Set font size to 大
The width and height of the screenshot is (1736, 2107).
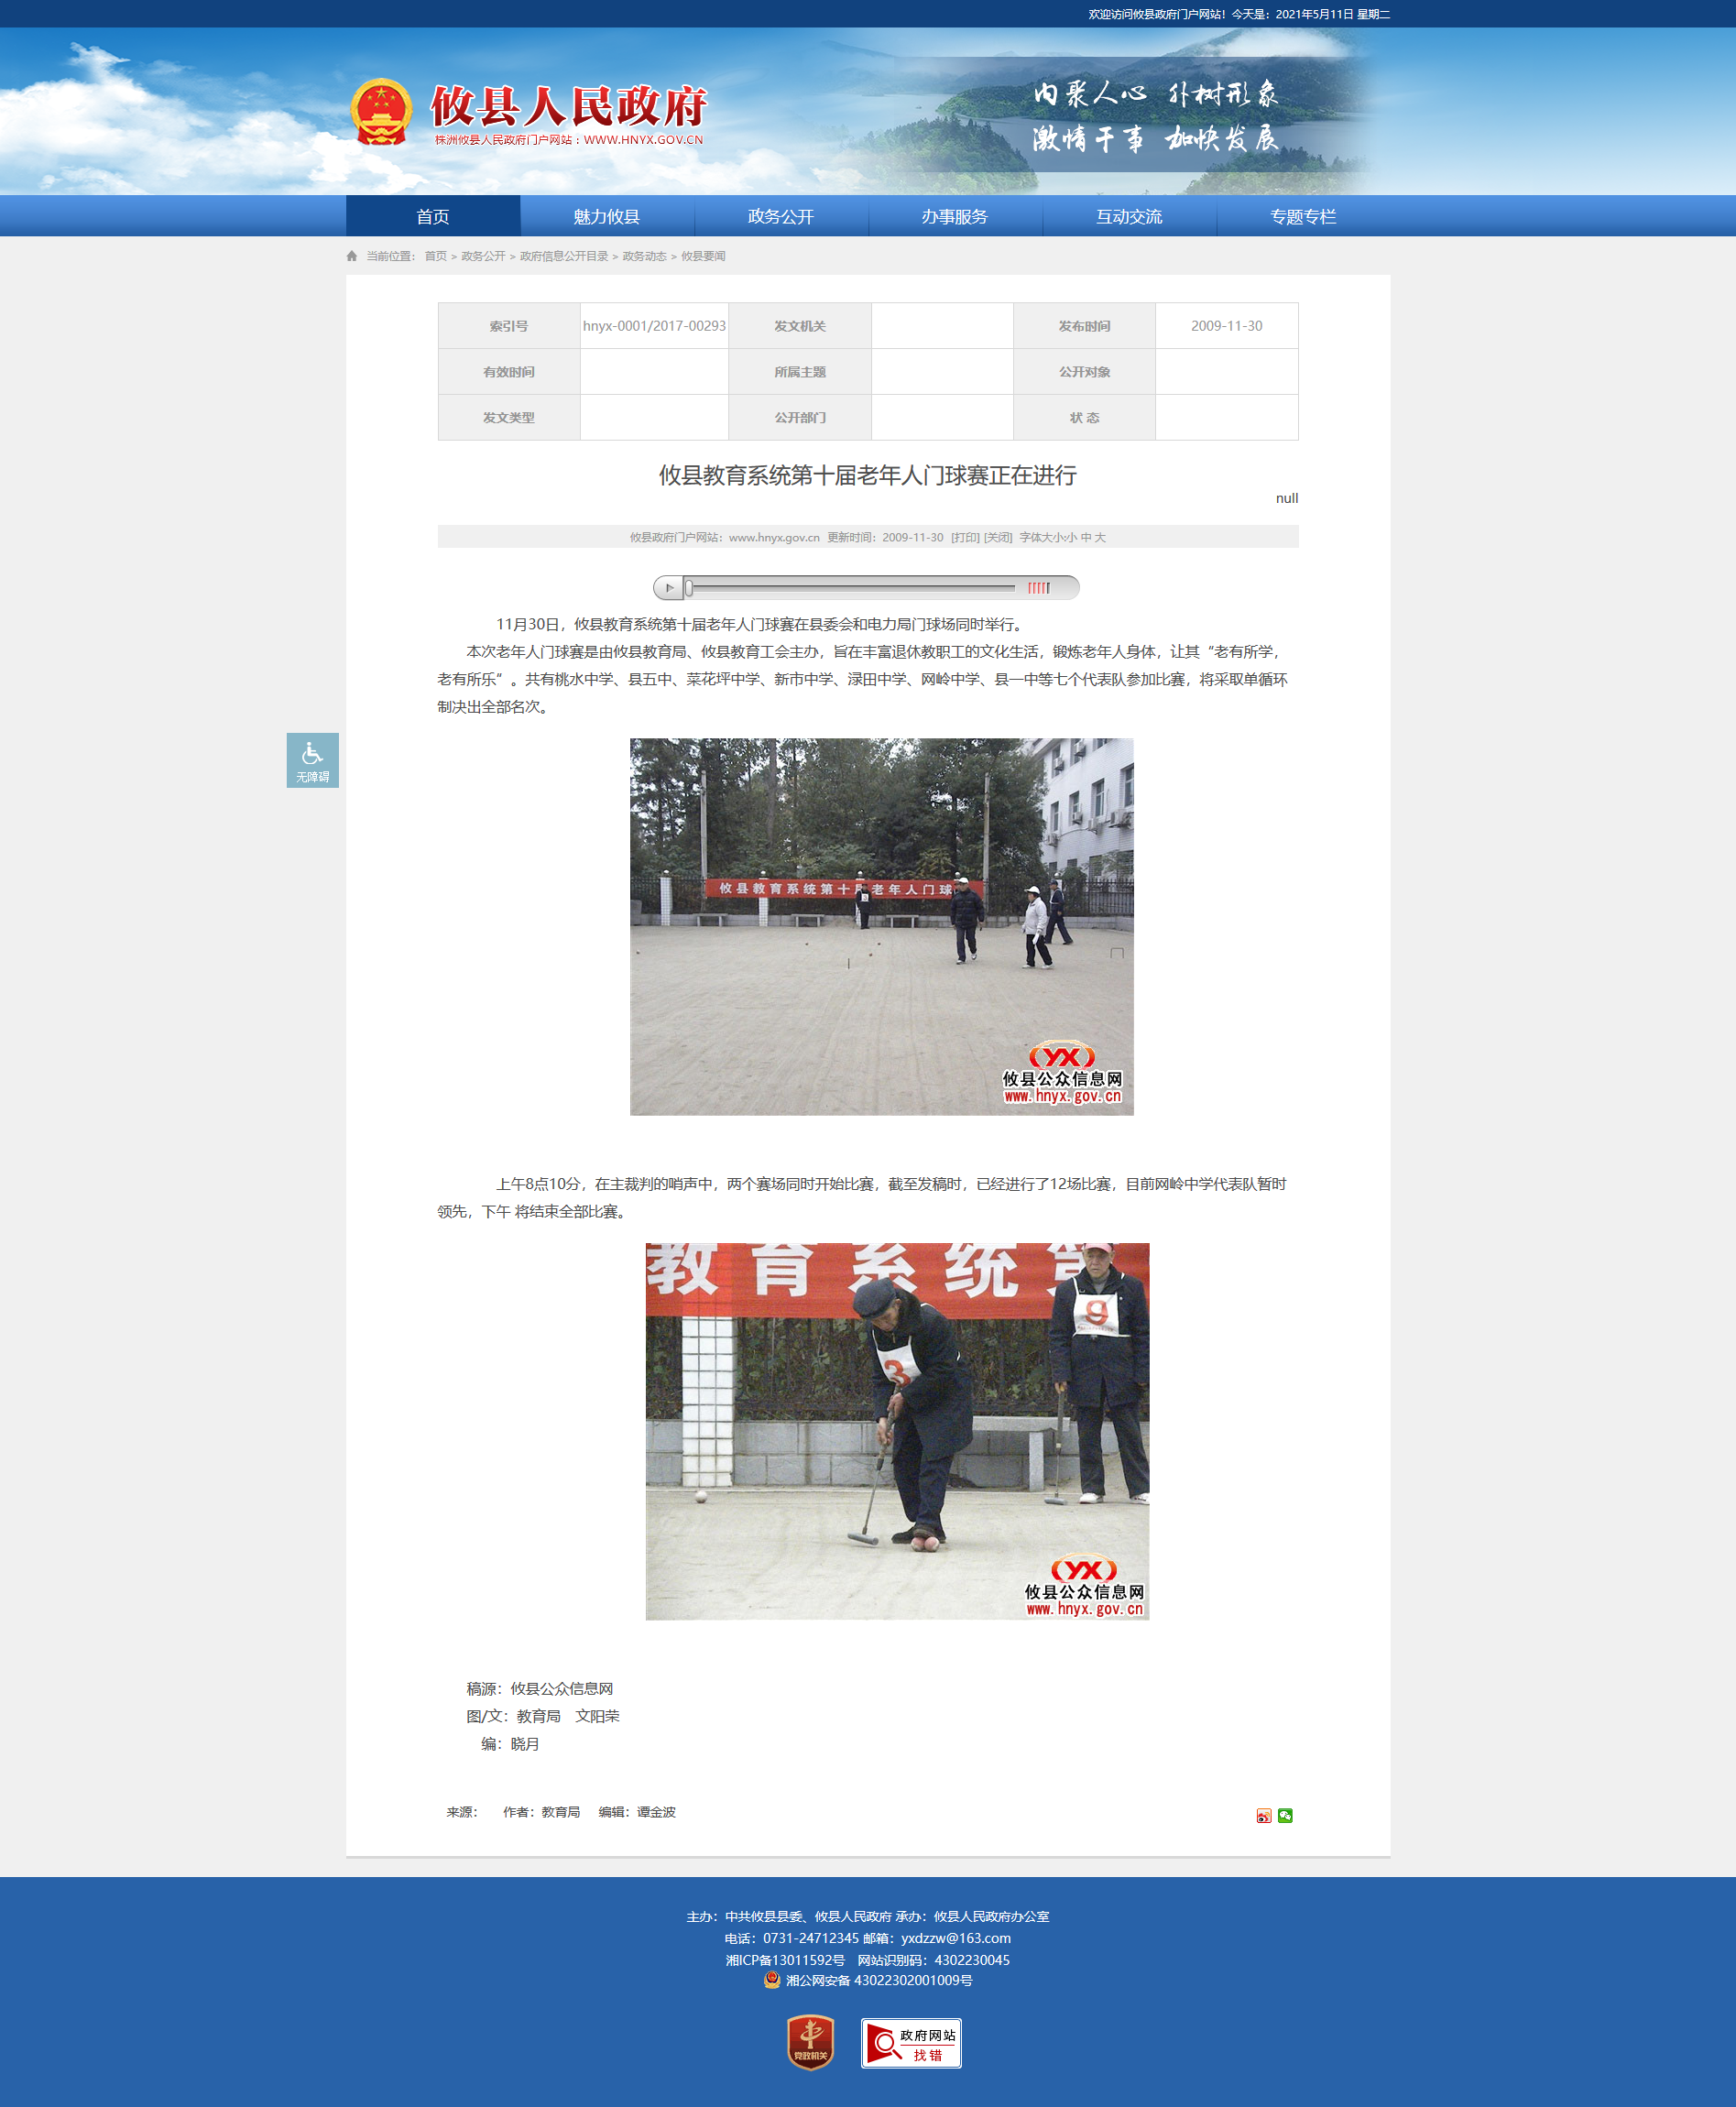pos(1100,538)
